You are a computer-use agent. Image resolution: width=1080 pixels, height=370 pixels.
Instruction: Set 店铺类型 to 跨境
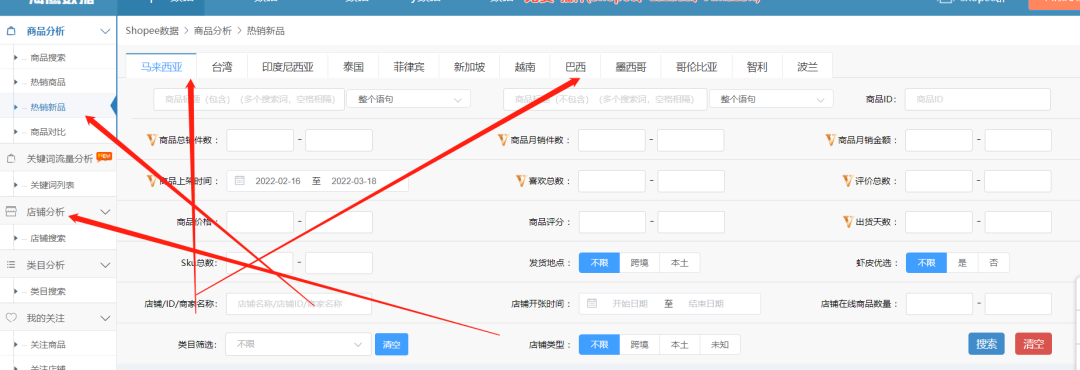point(640,345)
